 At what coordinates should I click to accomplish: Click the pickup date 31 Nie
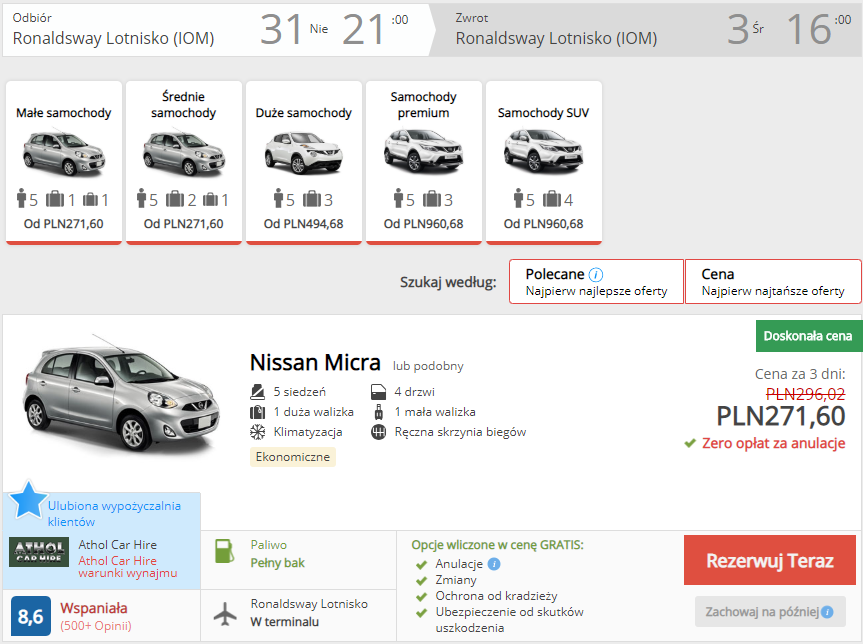pos(294,29)
